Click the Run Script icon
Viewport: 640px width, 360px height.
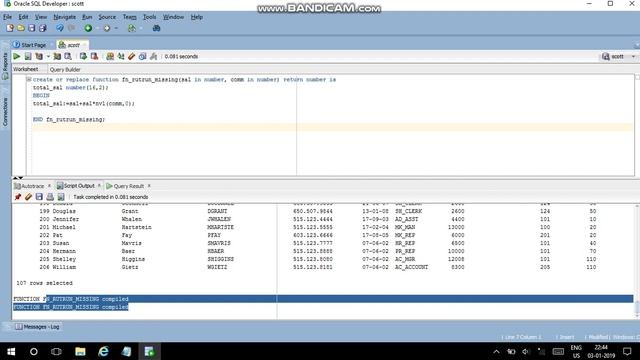[28, 56]
